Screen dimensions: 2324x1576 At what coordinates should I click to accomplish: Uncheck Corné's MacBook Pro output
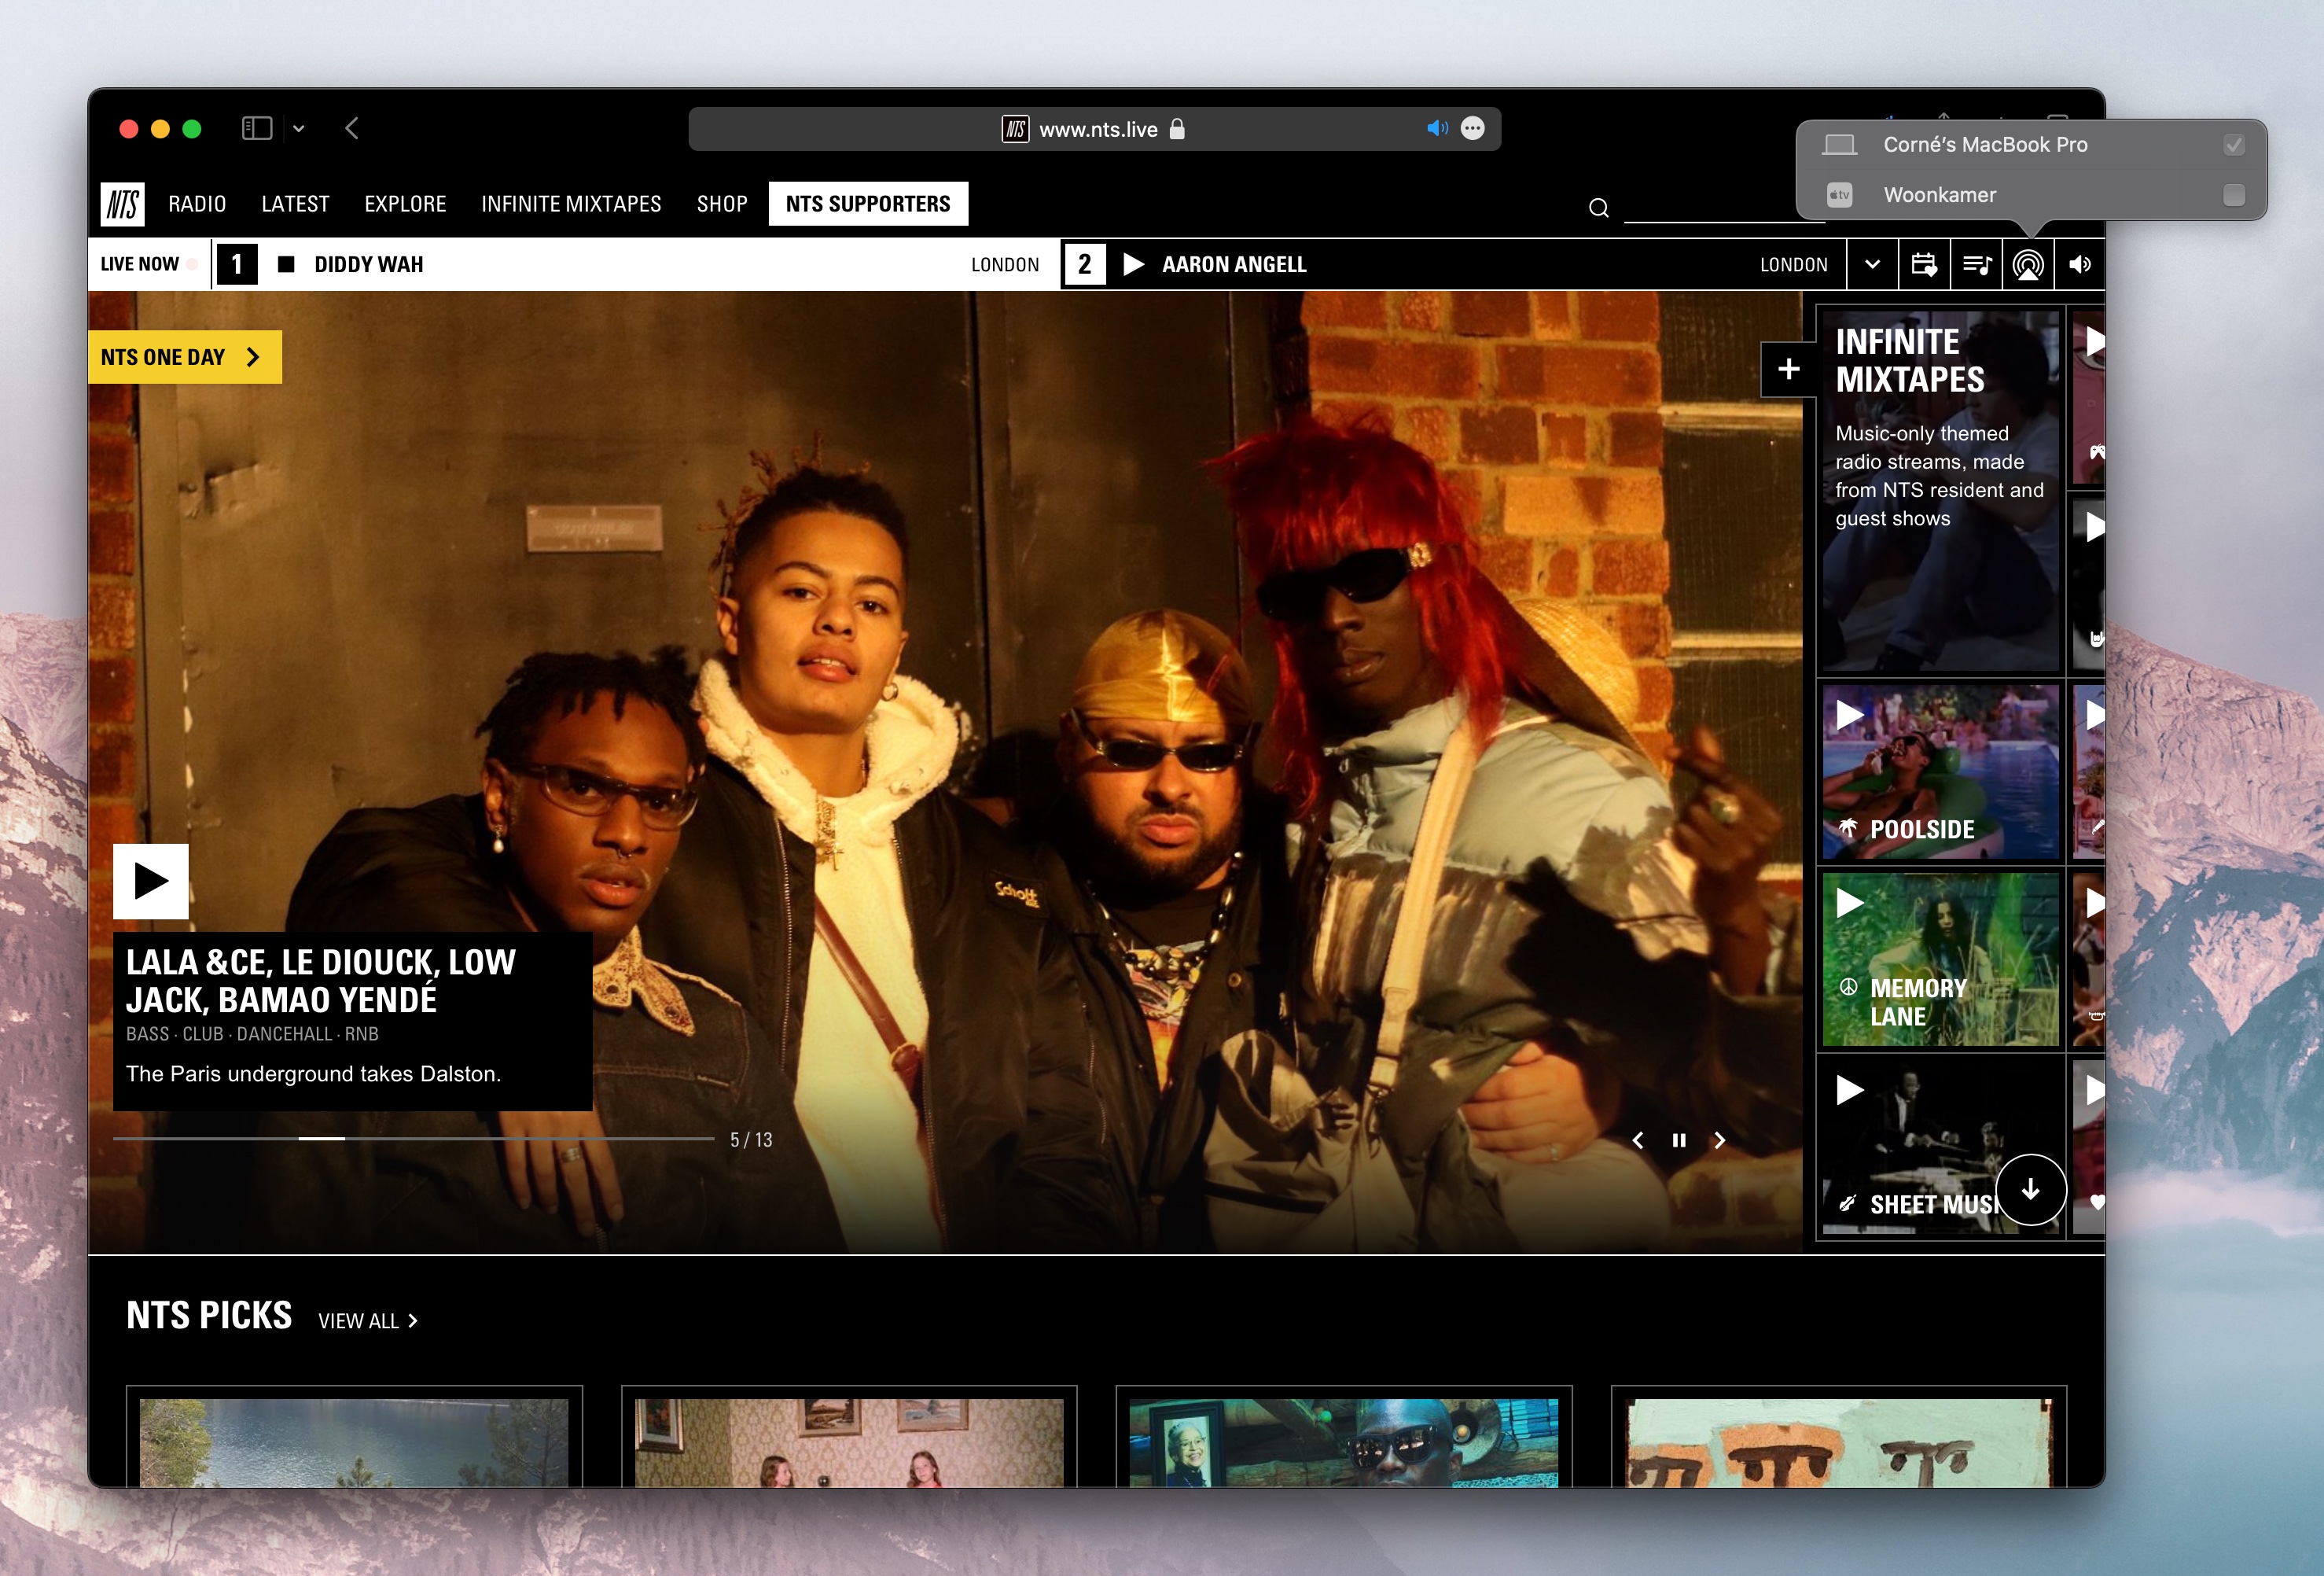(2233, 145)
